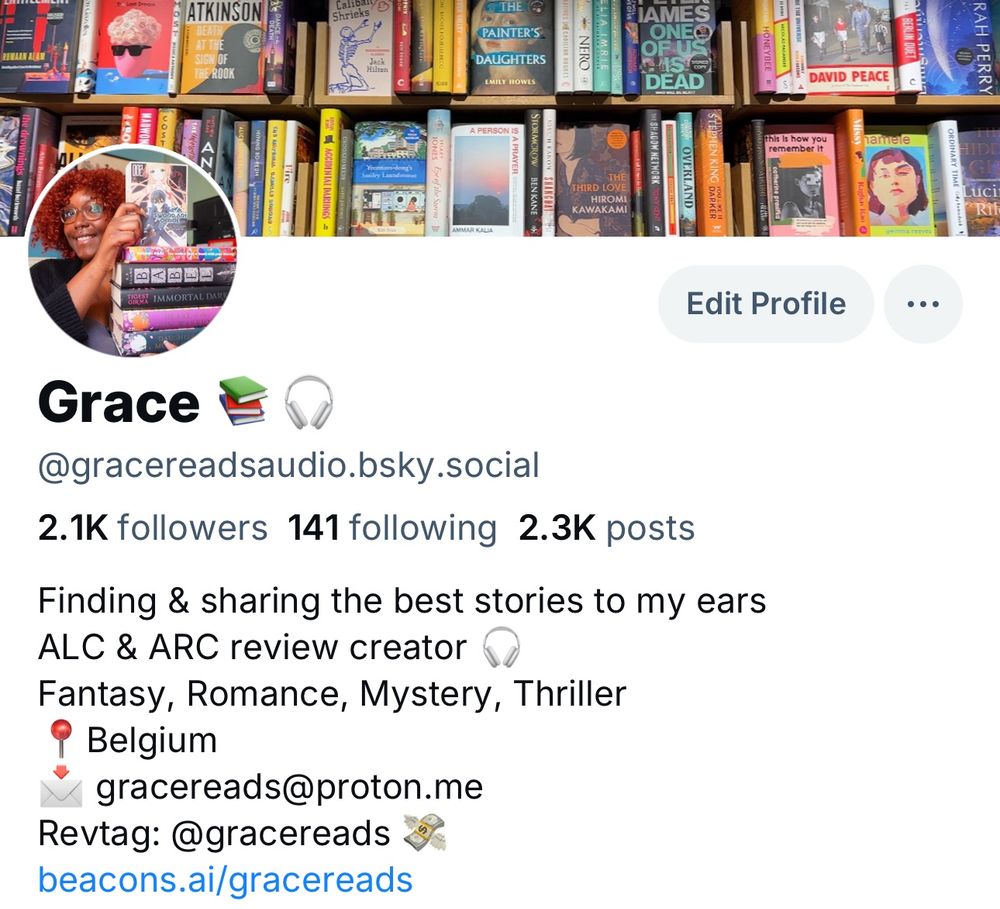Click the books emoji beside Grace
Image resolution: width=1000 pixels, height=909 pixels.
pos(242,402)
